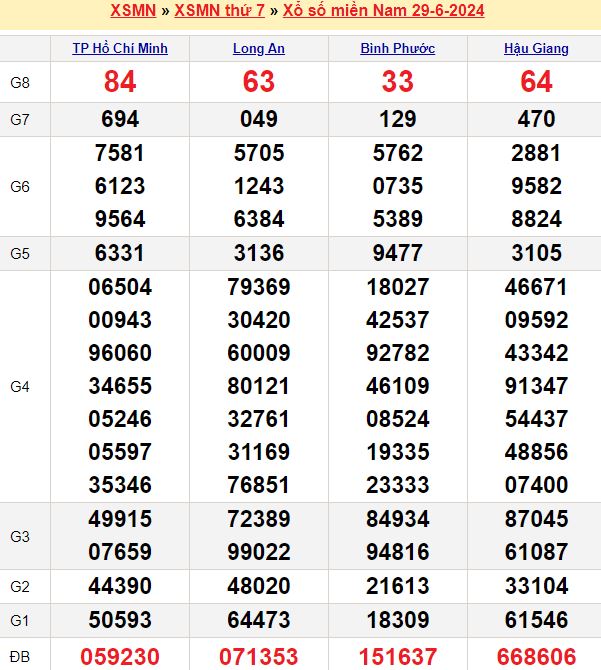Open the TP Hồ Chí Minh column link
The image size is (601, 670).
(120, 48)
